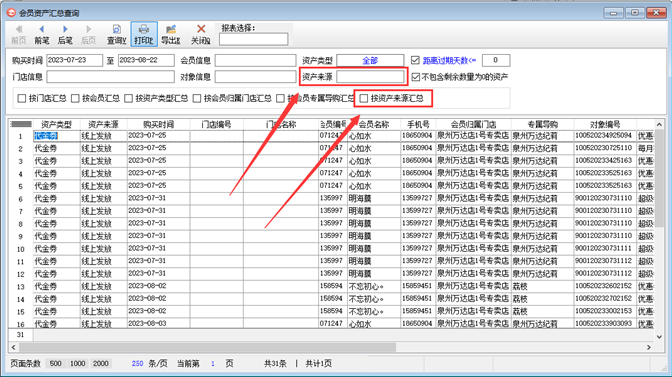Screen dimensions: 672x377
Task: Click the 250 条/页 page size value
Action: [x=137, y=364]
